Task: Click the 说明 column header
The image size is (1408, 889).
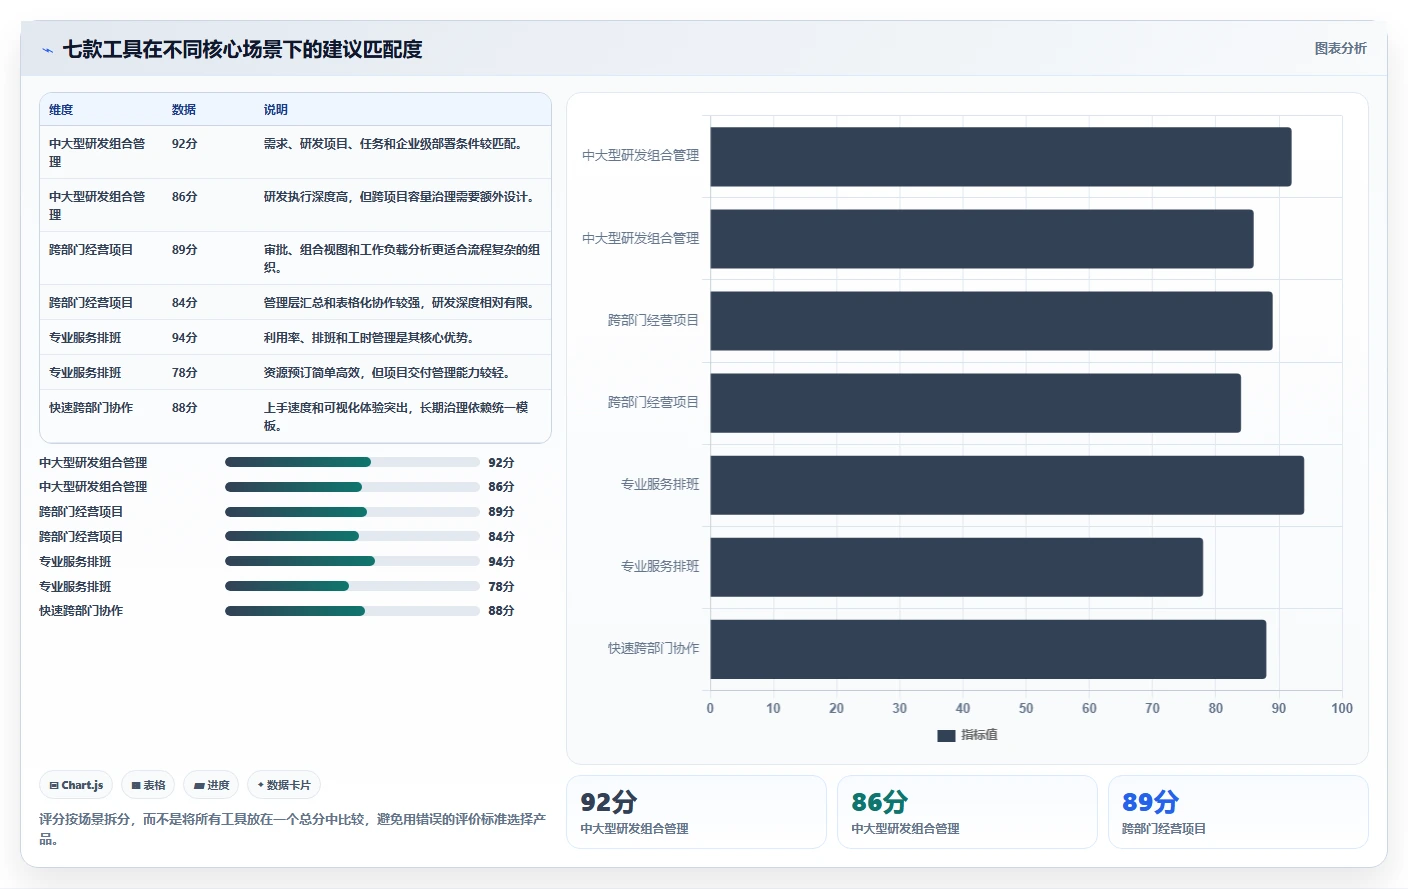Action: tap(276, 110)
